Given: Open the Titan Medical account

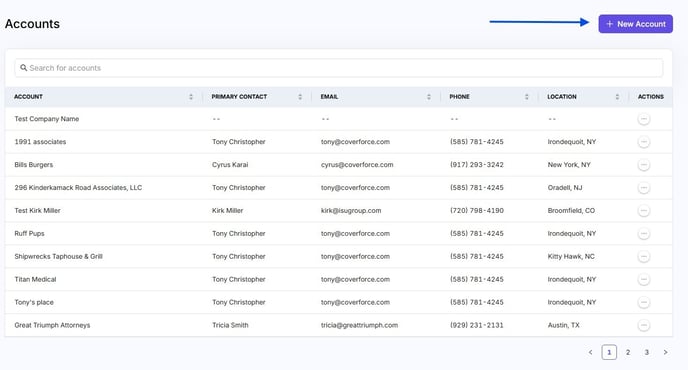Looking at the screenshot, I should 35,279.
